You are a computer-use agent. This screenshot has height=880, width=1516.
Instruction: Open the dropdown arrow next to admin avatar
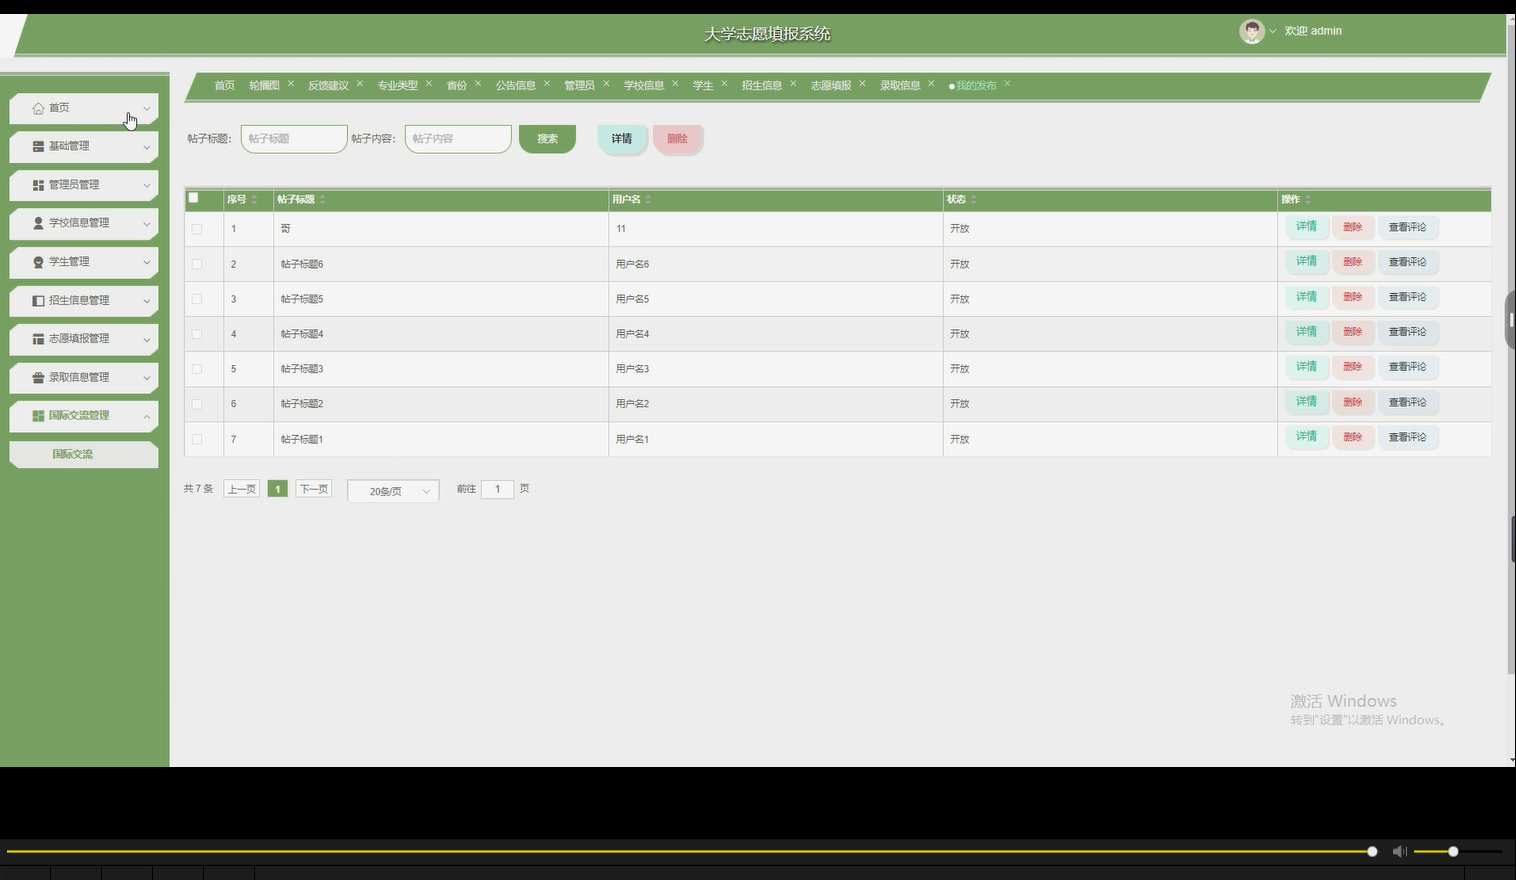pos(1273,31)
